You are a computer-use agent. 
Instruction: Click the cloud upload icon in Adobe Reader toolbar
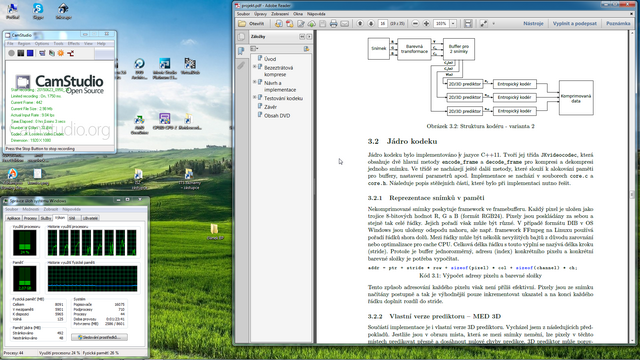[311, 24]
